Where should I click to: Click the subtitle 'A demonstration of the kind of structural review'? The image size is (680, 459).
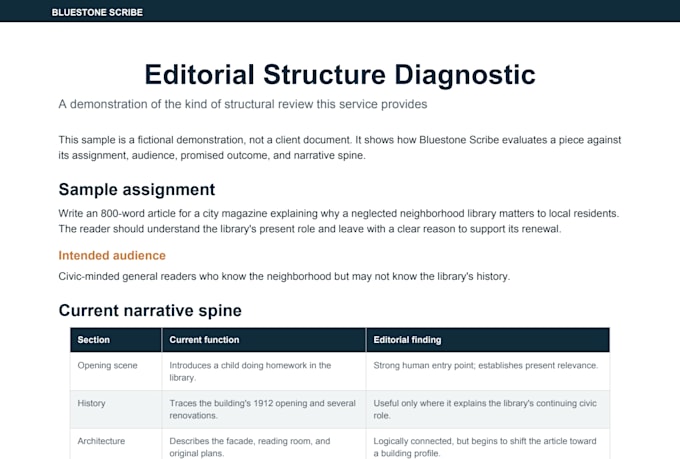click(243, 104)
